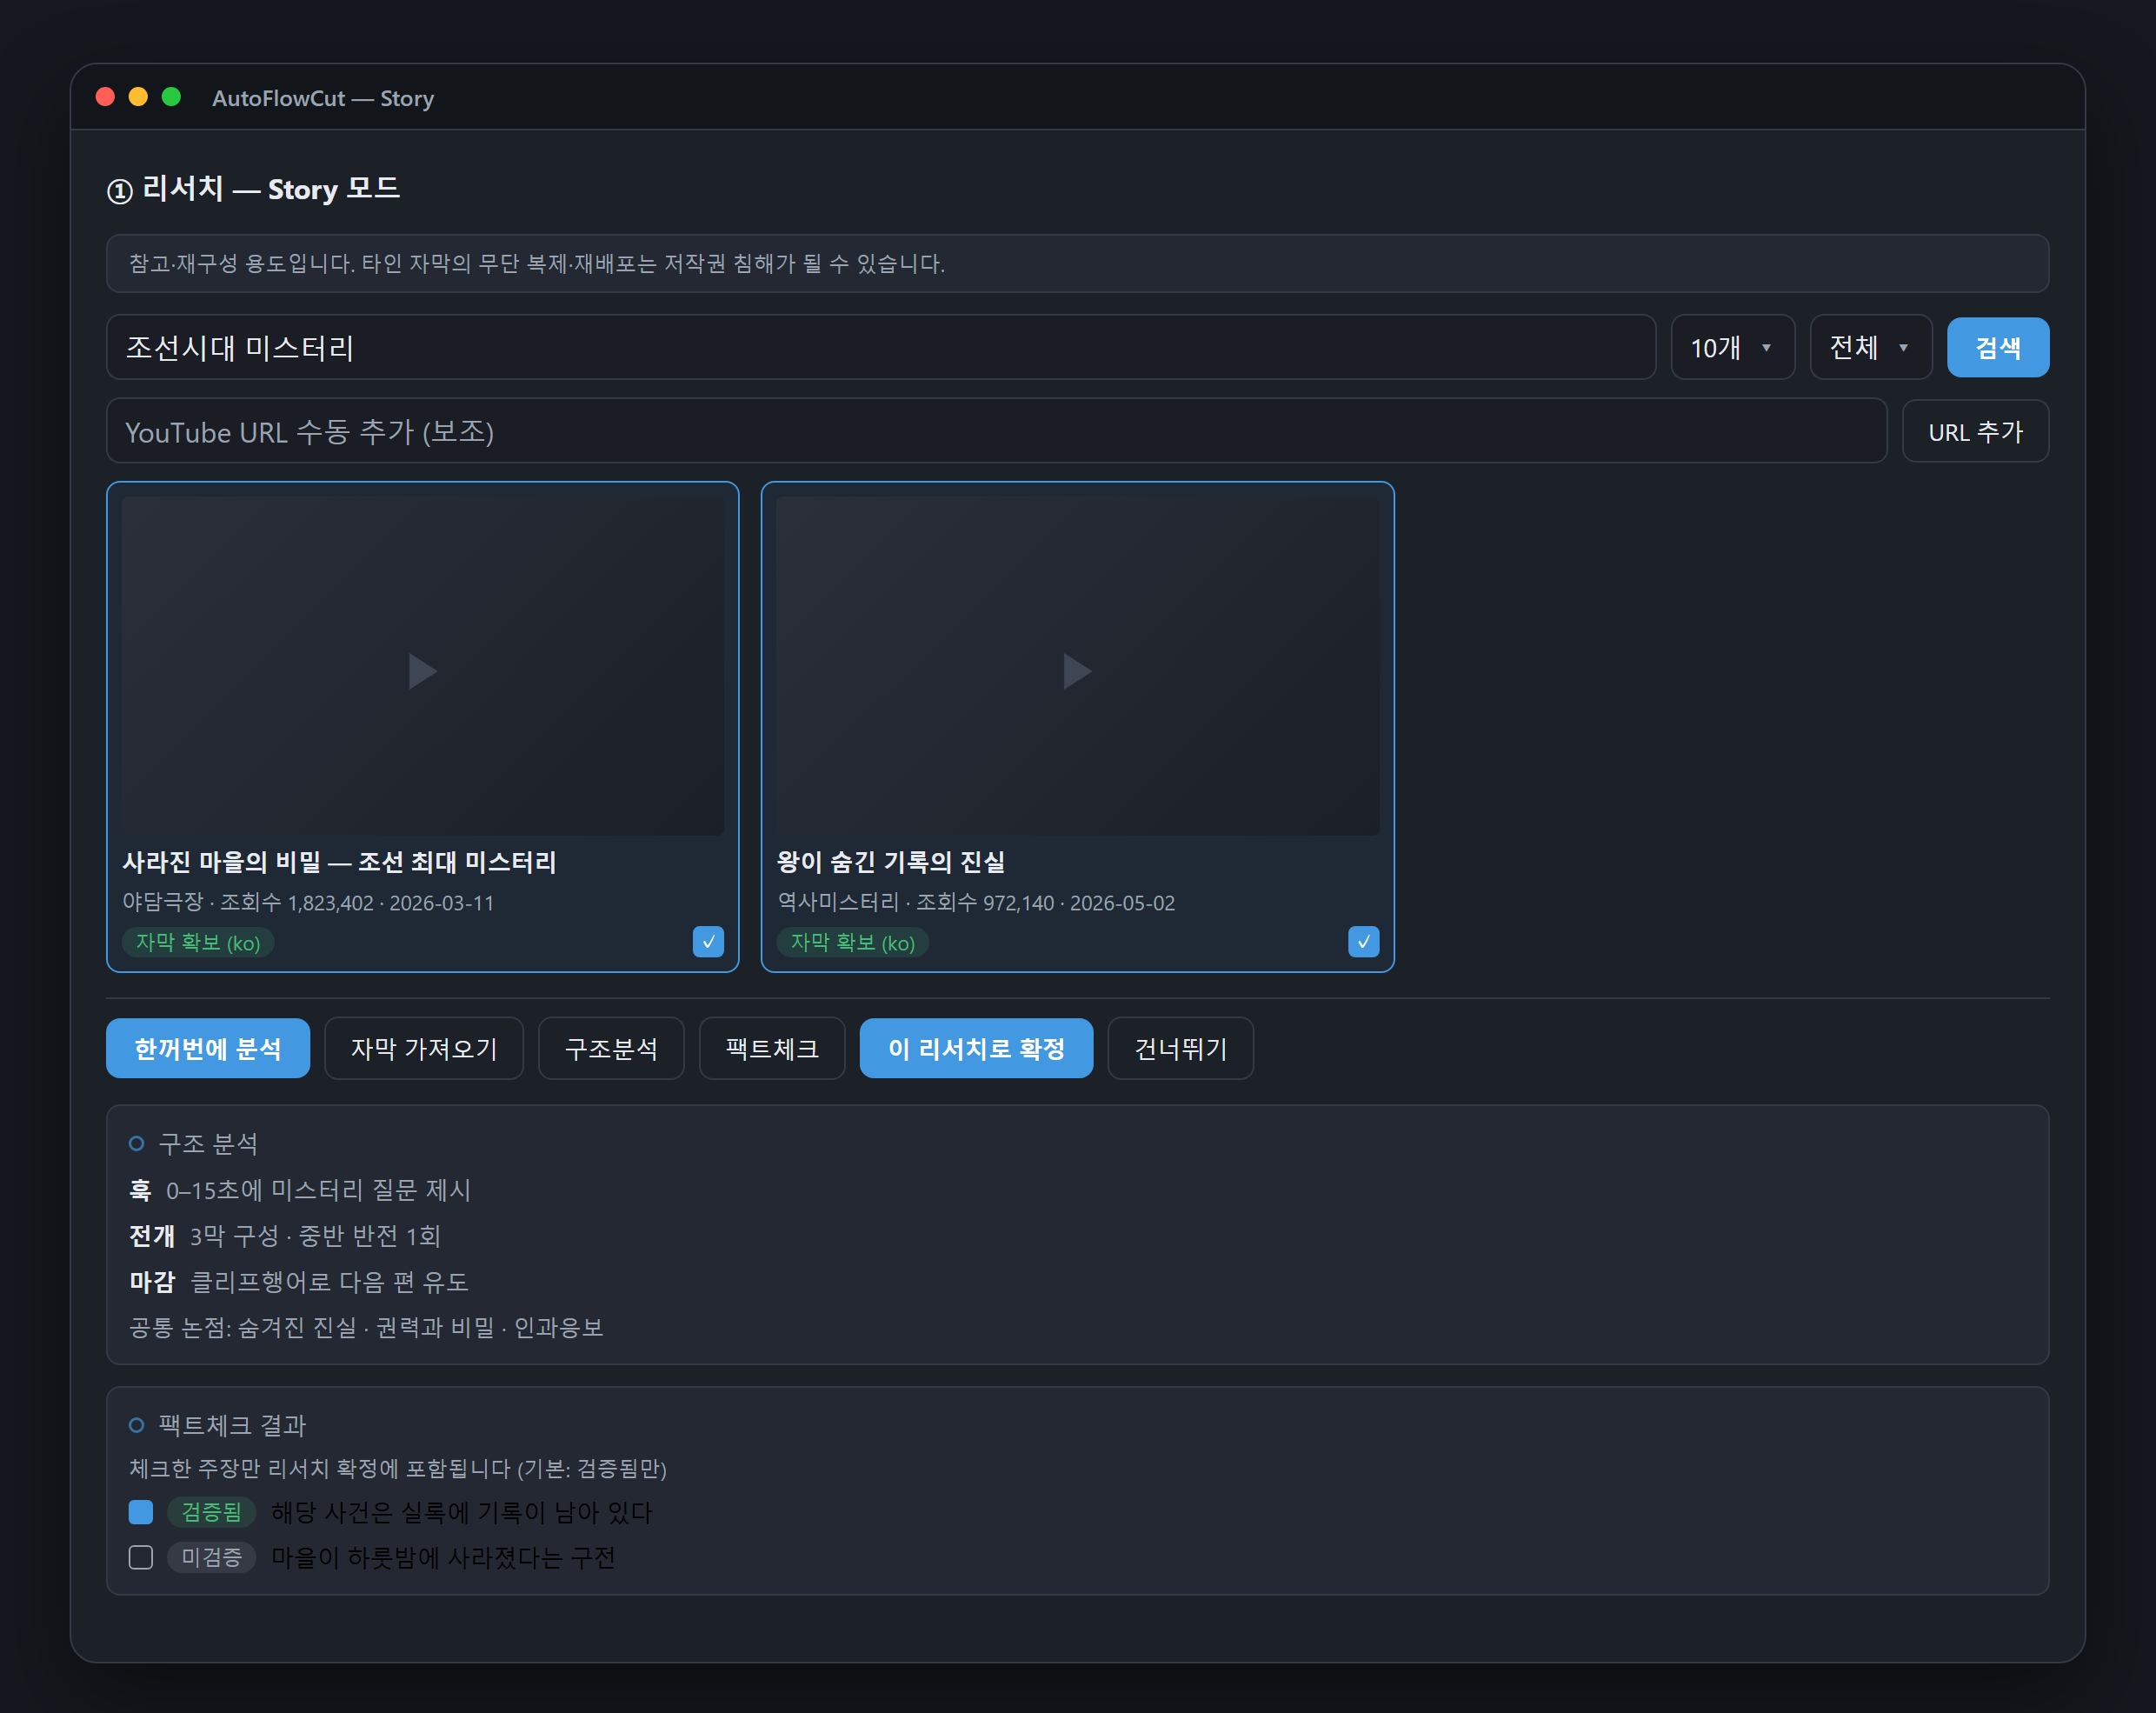Click the 팩트체크 결과 section header
2156x1713 pixels.
(232, 1425)
